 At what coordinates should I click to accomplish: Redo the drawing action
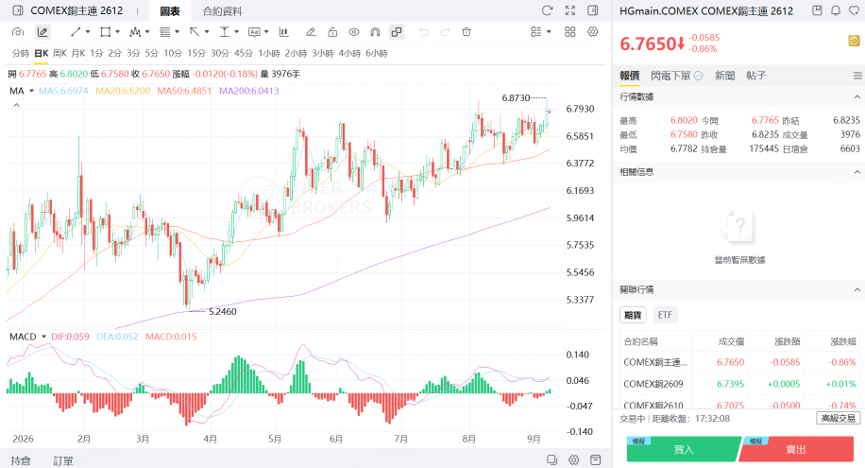point(445,32)
